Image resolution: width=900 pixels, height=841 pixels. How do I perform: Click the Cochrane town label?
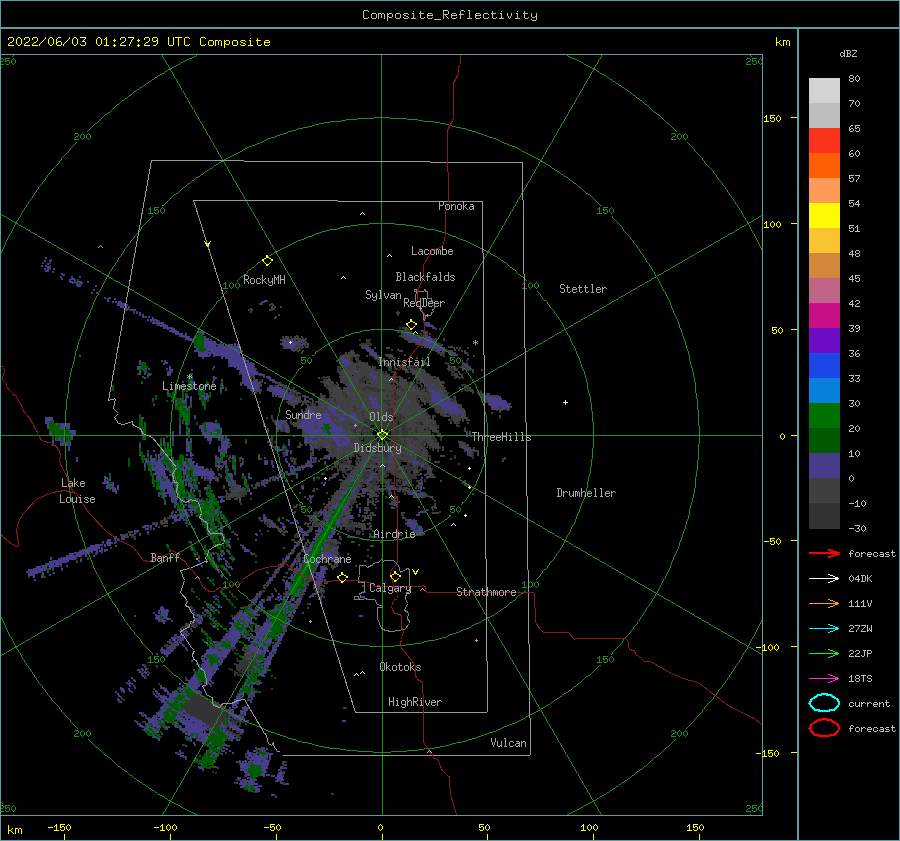[327, 559]
